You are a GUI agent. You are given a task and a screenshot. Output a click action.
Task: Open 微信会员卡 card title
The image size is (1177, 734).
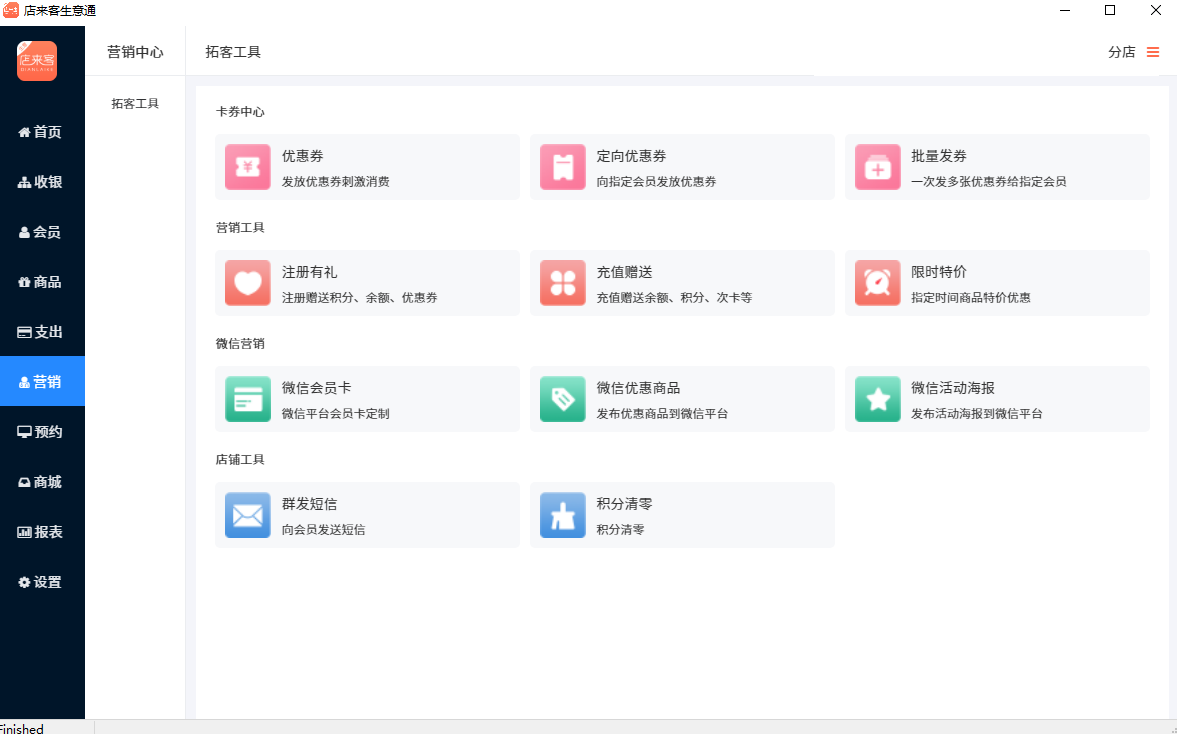(316, 388)
